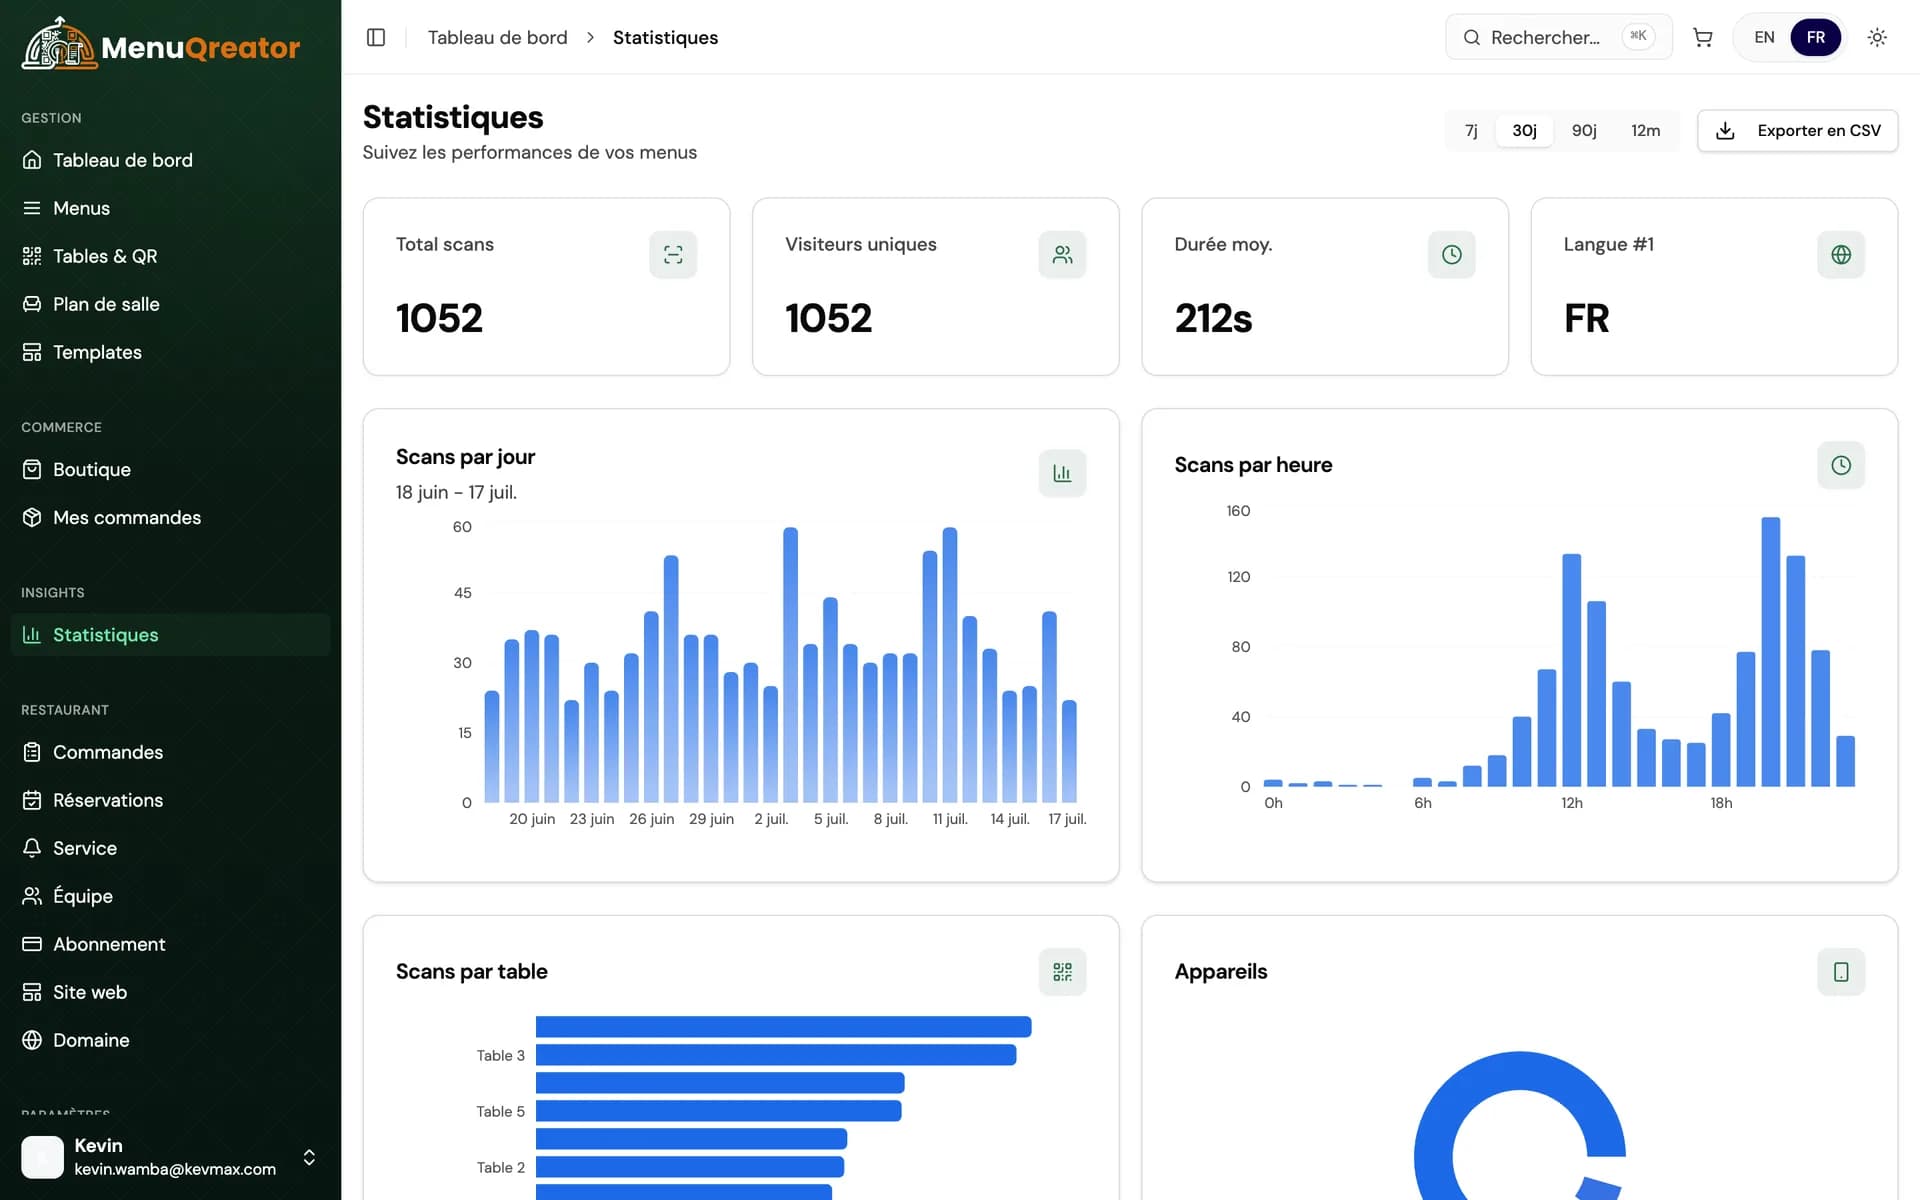Select the 30j time range
1920x1200 pixels.
click(x=1524, y=131)
